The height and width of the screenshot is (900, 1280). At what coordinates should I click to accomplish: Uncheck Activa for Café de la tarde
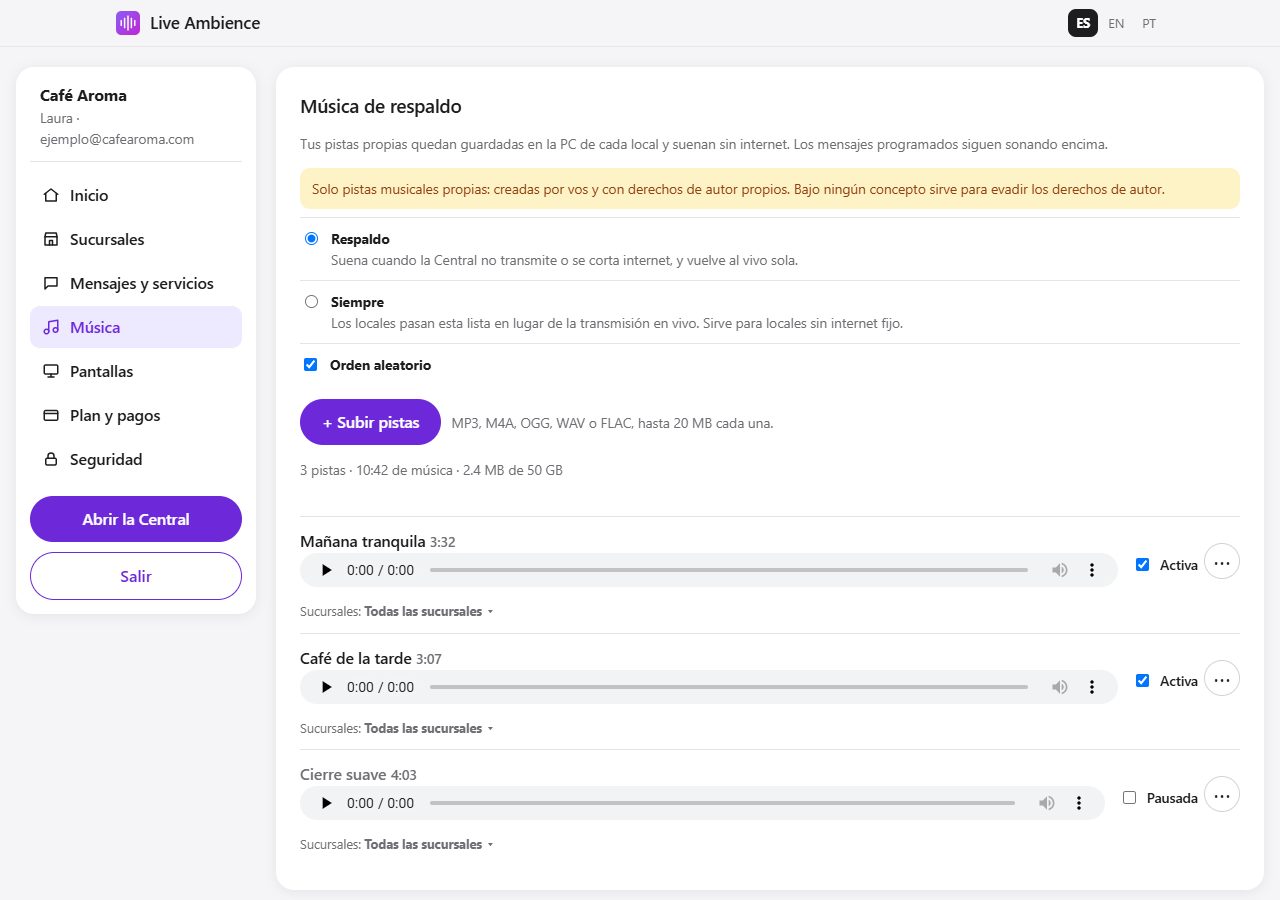pos(1142,681)
